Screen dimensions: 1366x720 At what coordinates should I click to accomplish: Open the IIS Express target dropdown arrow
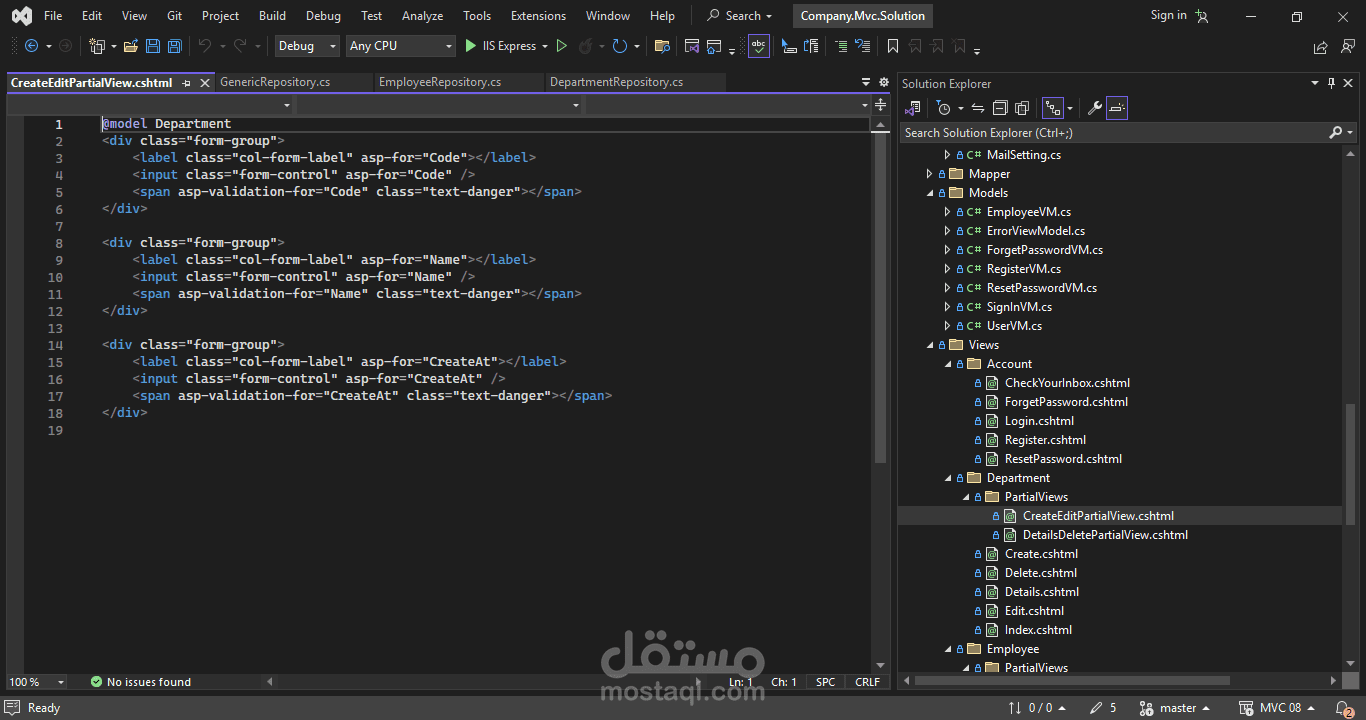click(x=545, y=46)
